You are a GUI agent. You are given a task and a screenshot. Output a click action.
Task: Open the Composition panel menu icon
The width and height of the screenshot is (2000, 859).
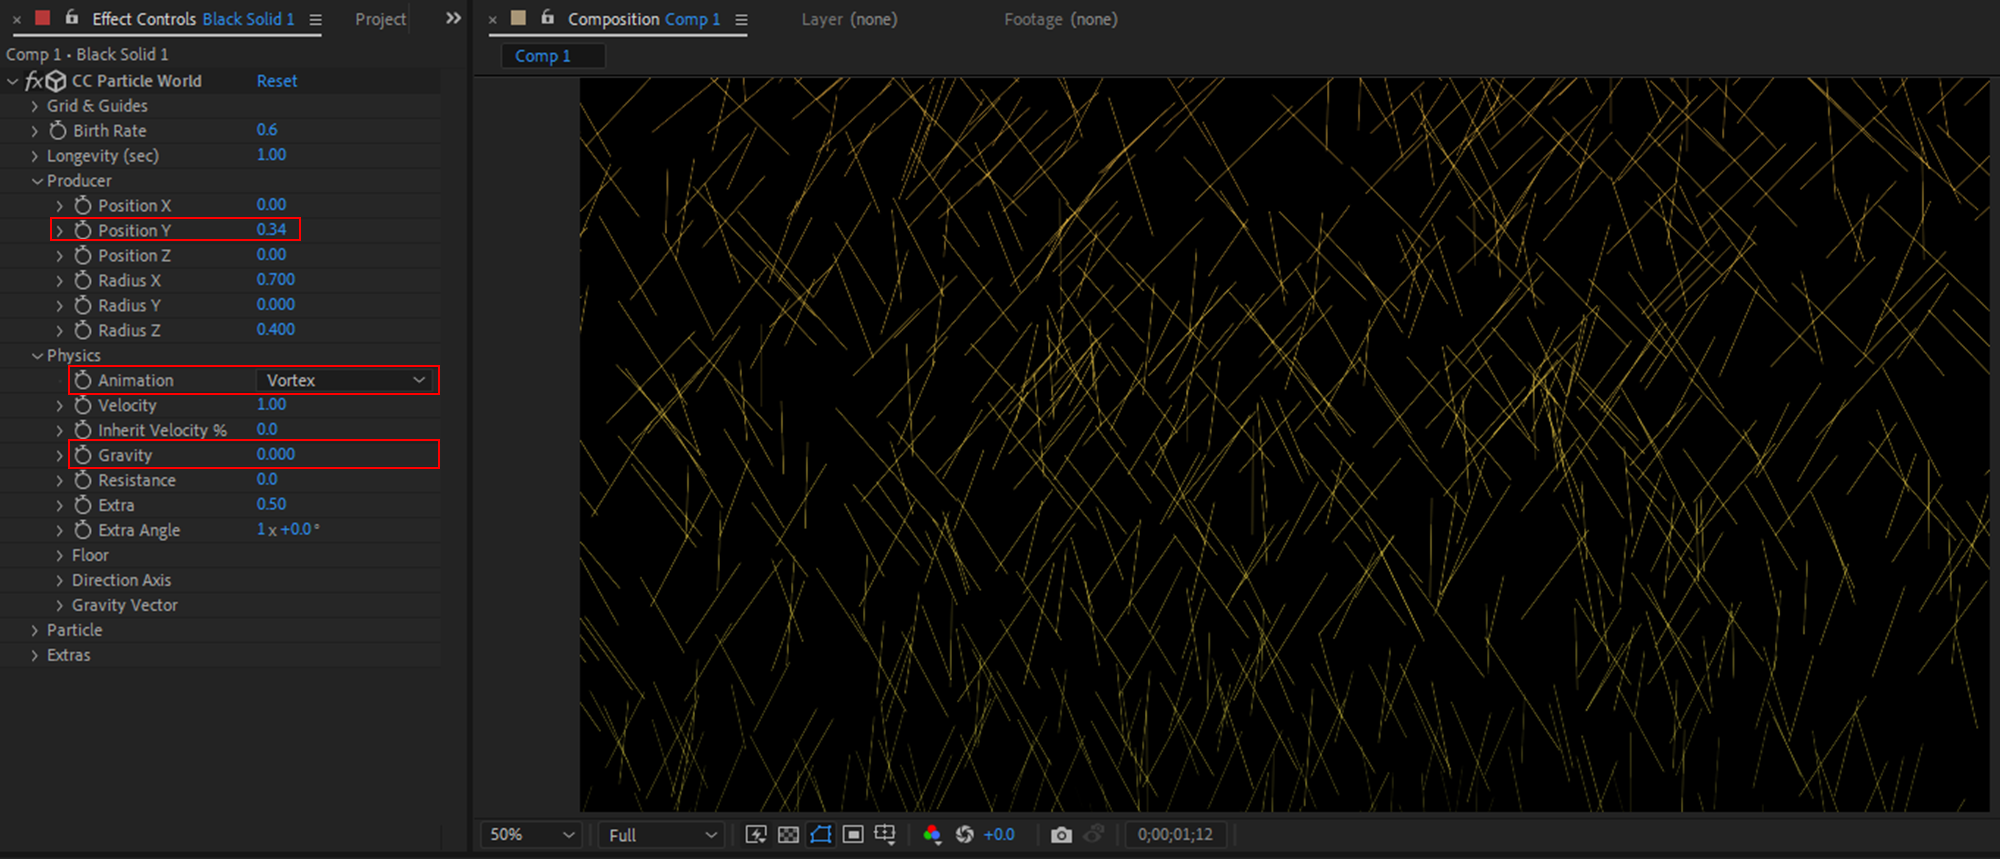(741, 19)
